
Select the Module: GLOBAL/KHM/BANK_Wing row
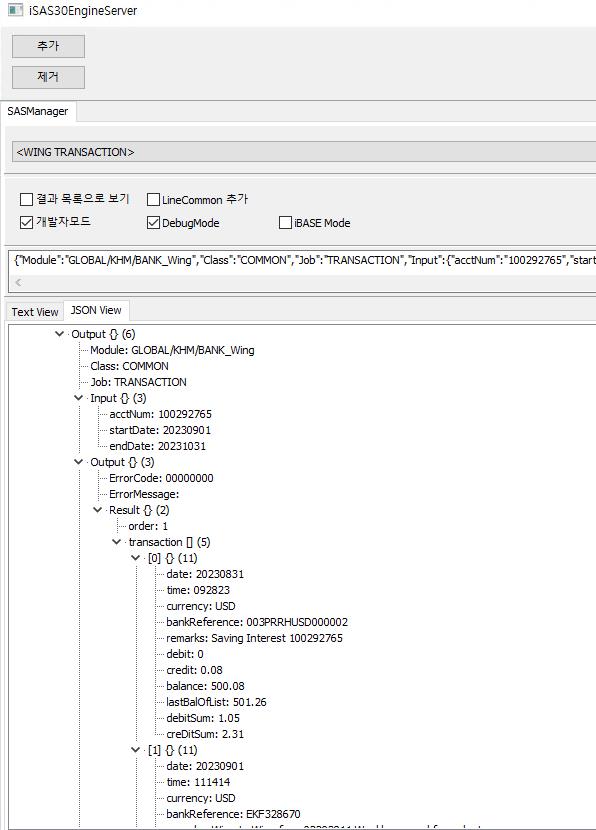coord(172,350)
